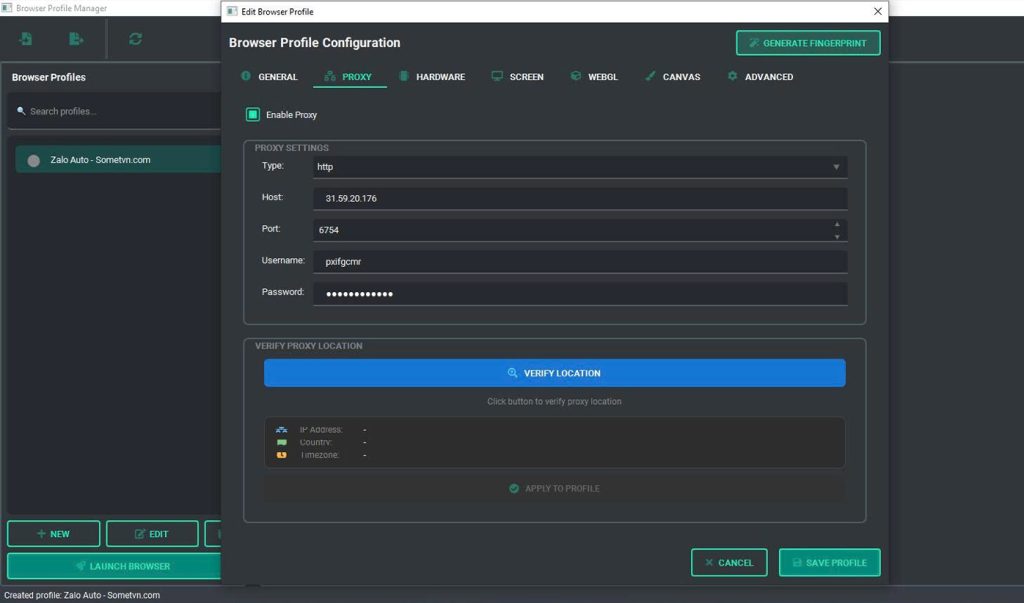Image resolution: width=1024 pixels, height=603 pixels.
Task: Click the Canvas tab brush icon
Action: pos(651,76)
